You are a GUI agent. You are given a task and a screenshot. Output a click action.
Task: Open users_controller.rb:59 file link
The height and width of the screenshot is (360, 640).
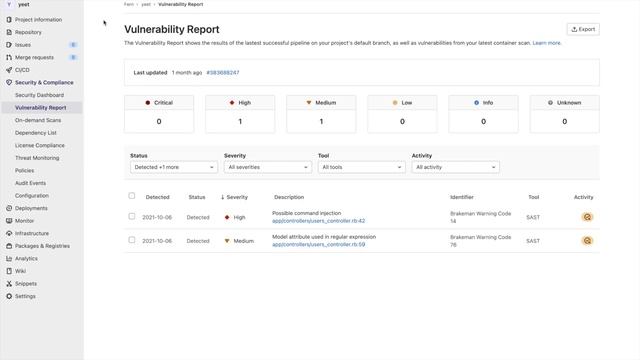point(318,244)
